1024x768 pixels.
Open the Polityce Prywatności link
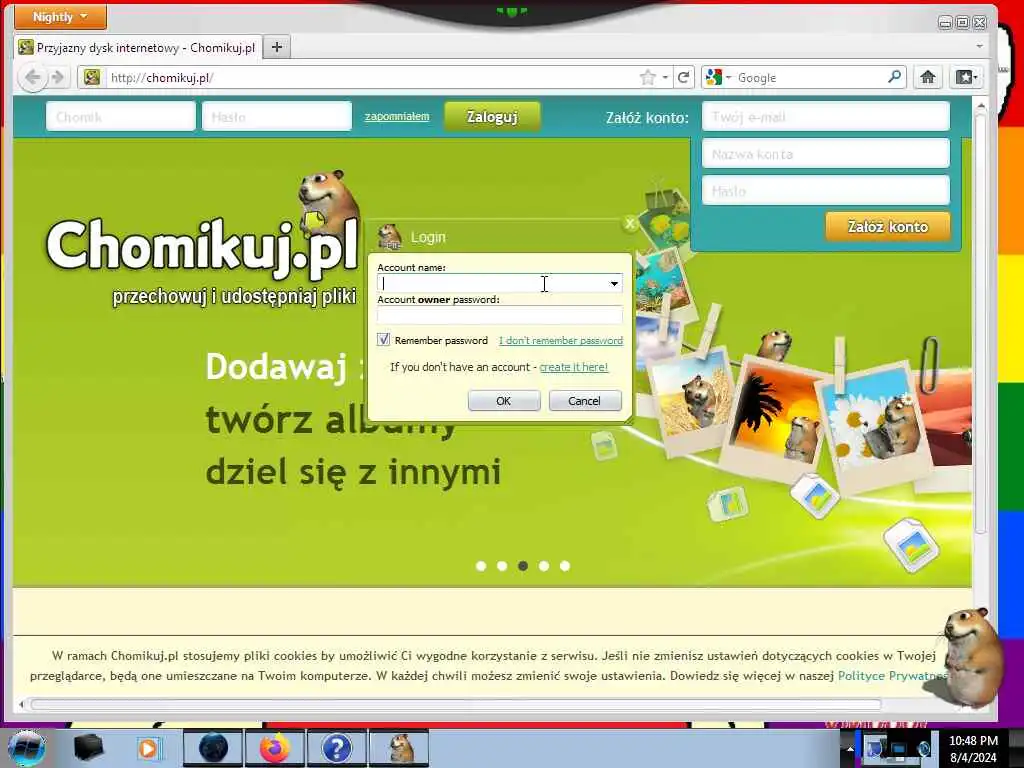[x=891, y=676]
